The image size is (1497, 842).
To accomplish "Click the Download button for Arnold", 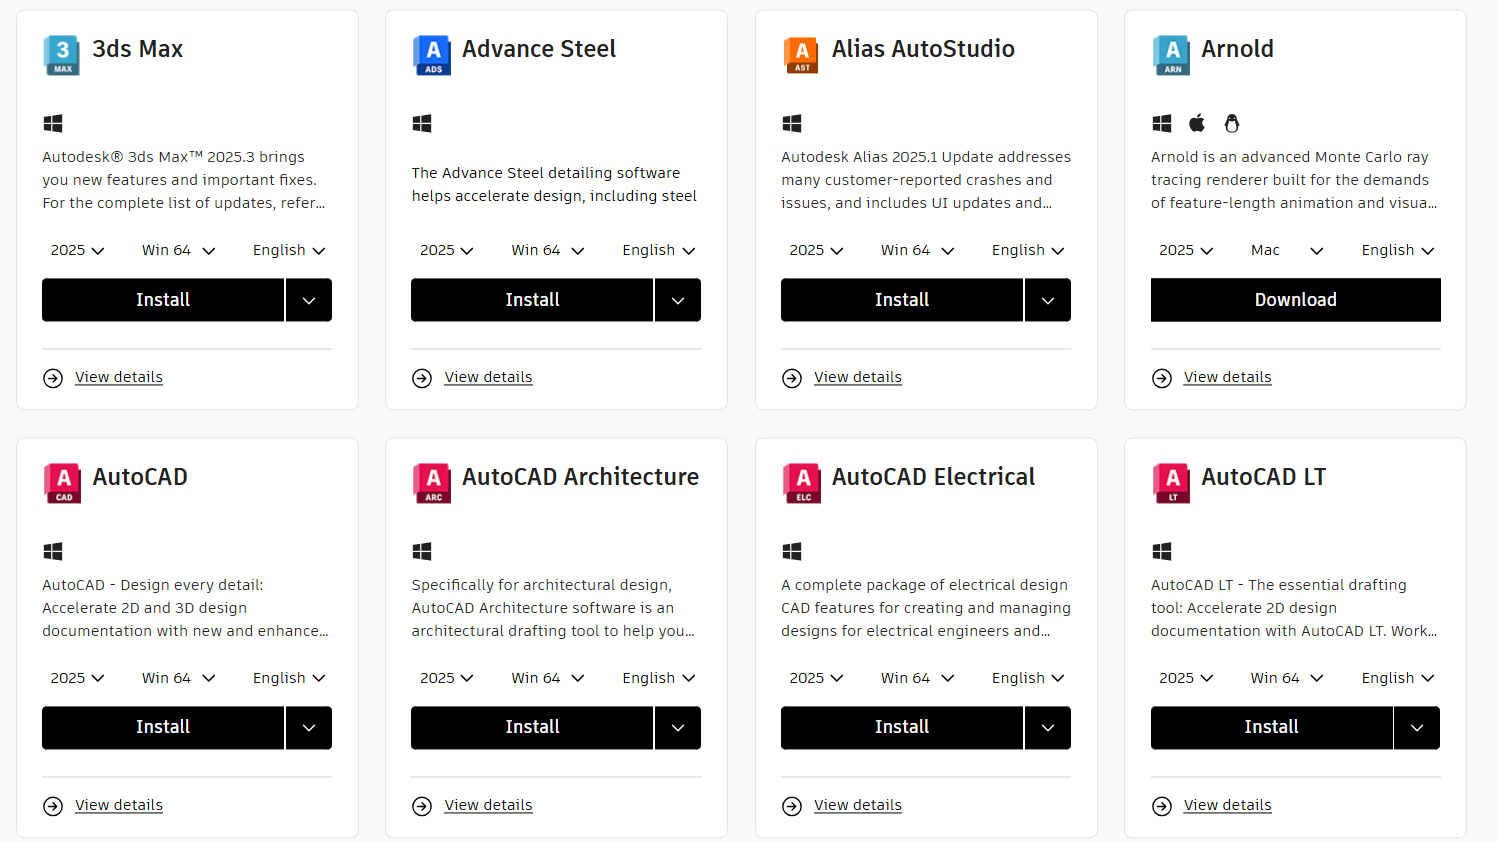I will tap(1296, 300).
